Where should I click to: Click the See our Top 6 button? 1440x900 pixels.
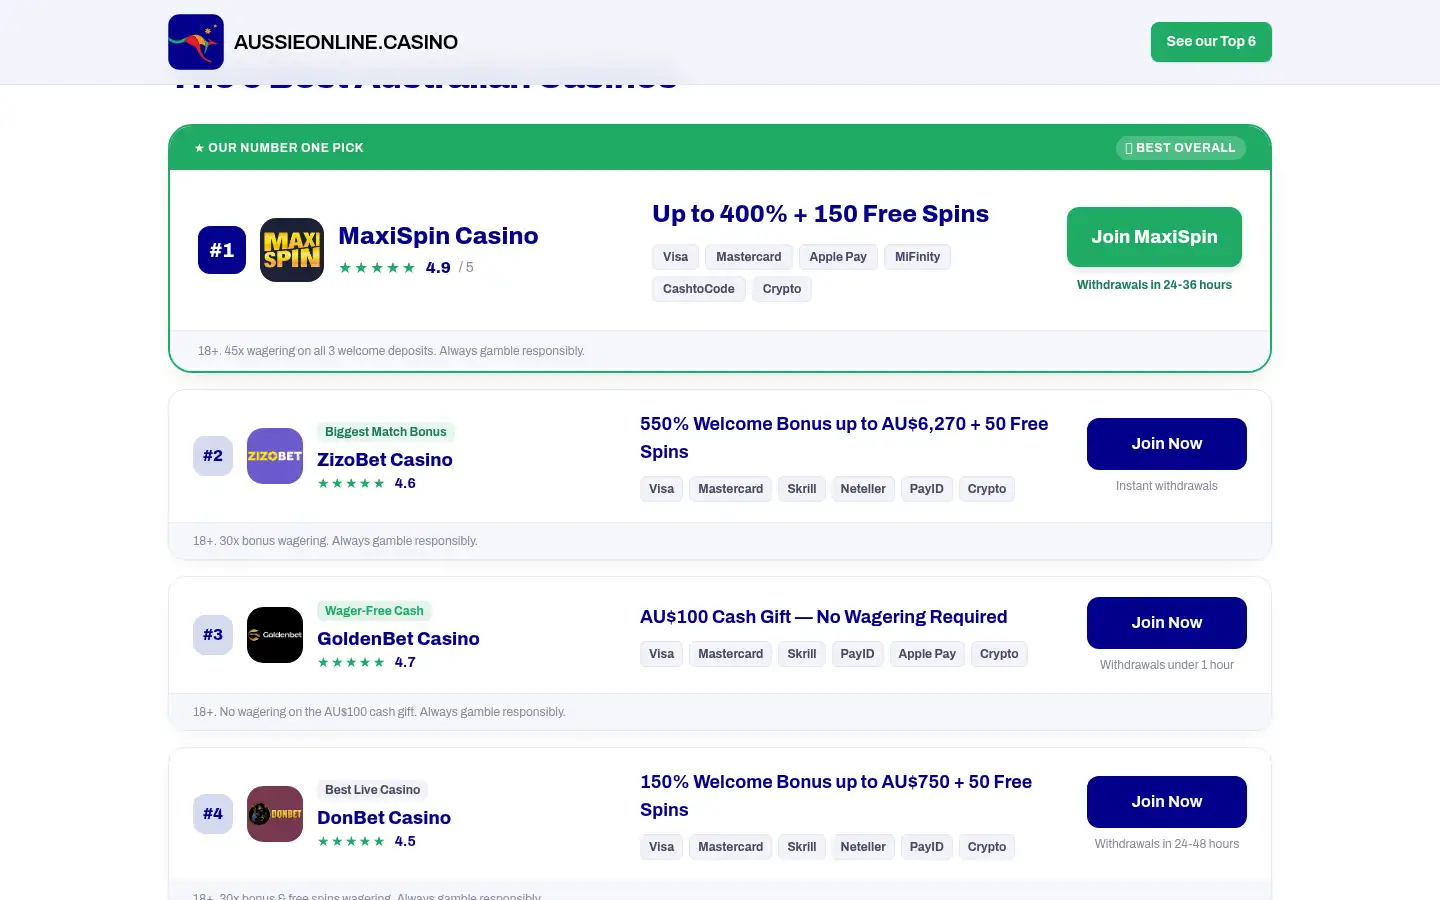click(x=1211, y=42)
